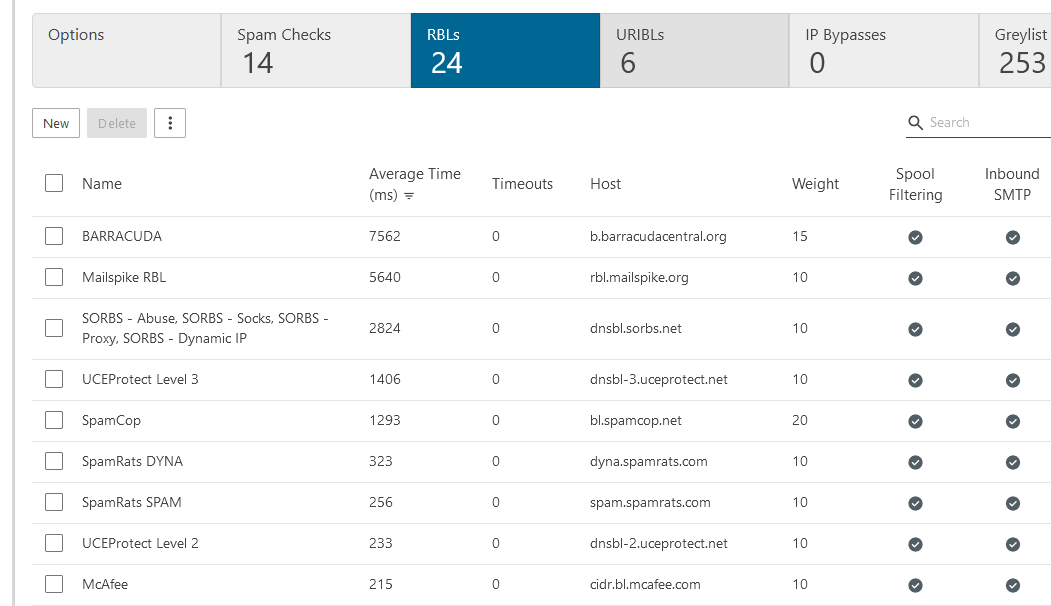Select the BARRACUDA row checkbox

[x=54, y=237]
